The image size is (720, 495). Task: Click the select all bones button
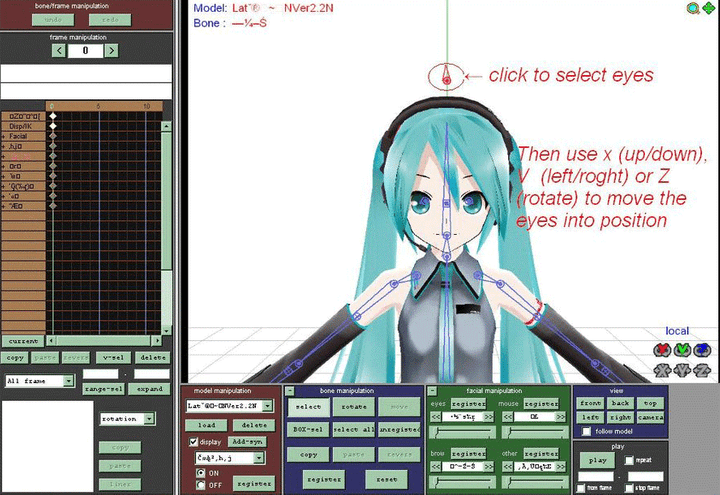pyautogui.click(x=354, y=430)
